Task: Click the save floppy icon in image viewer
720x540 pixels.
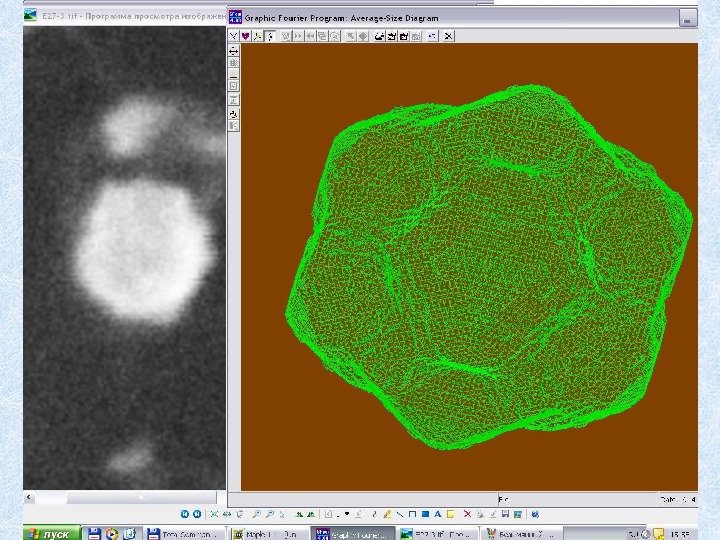Action: 505,514
